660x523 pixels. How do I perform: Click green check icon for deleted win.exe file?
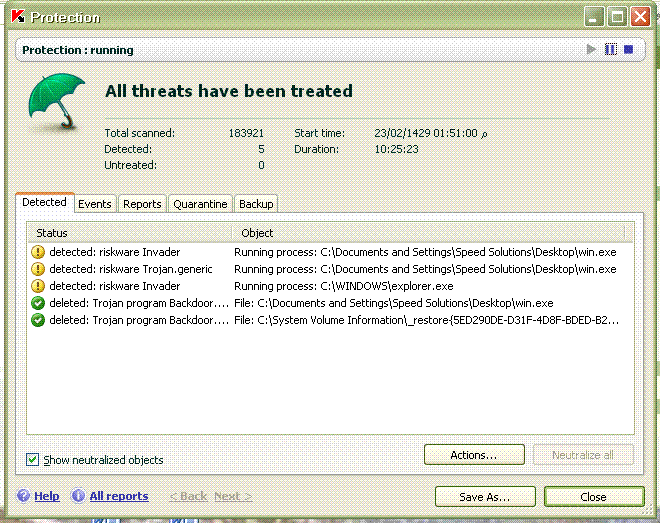(x=38, y=303)
